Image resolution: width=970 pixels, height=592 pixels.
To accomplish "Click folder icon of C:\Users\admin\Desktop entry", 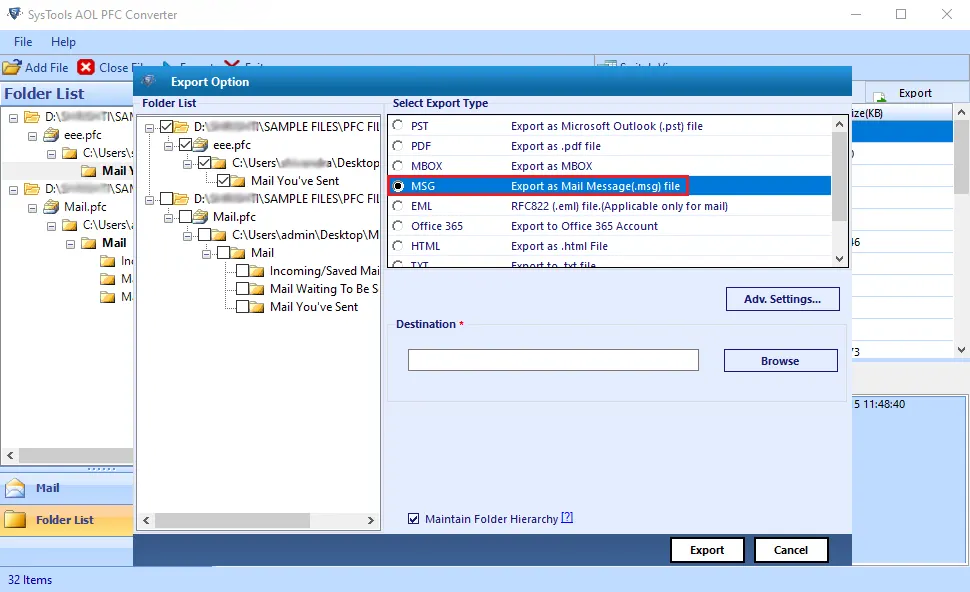I will [x=219, y=235].
